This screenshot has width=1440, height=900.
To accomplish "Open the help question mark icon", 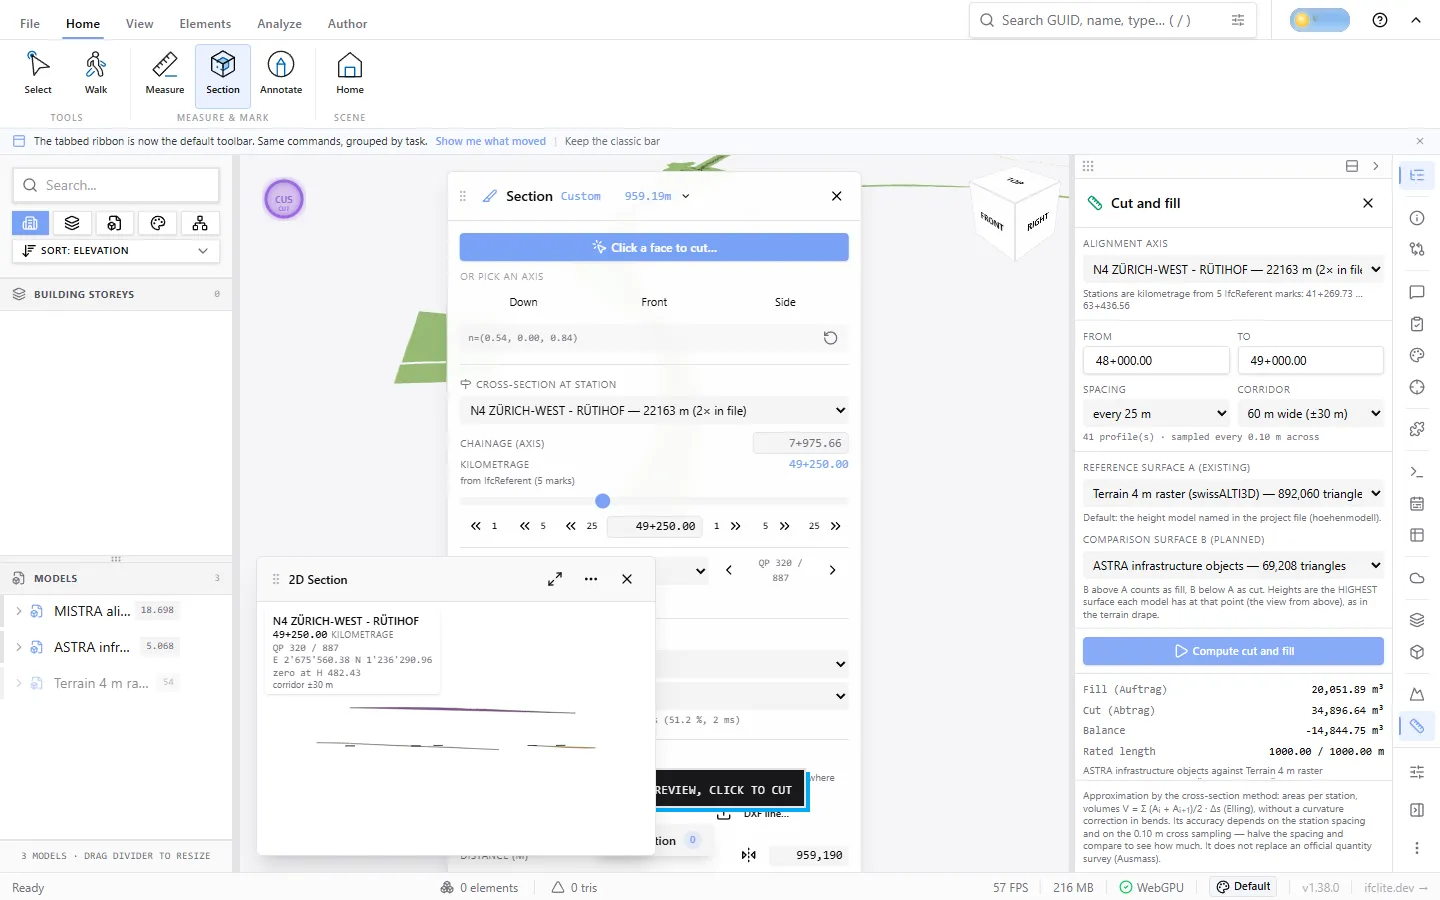I will (1380, 20).
